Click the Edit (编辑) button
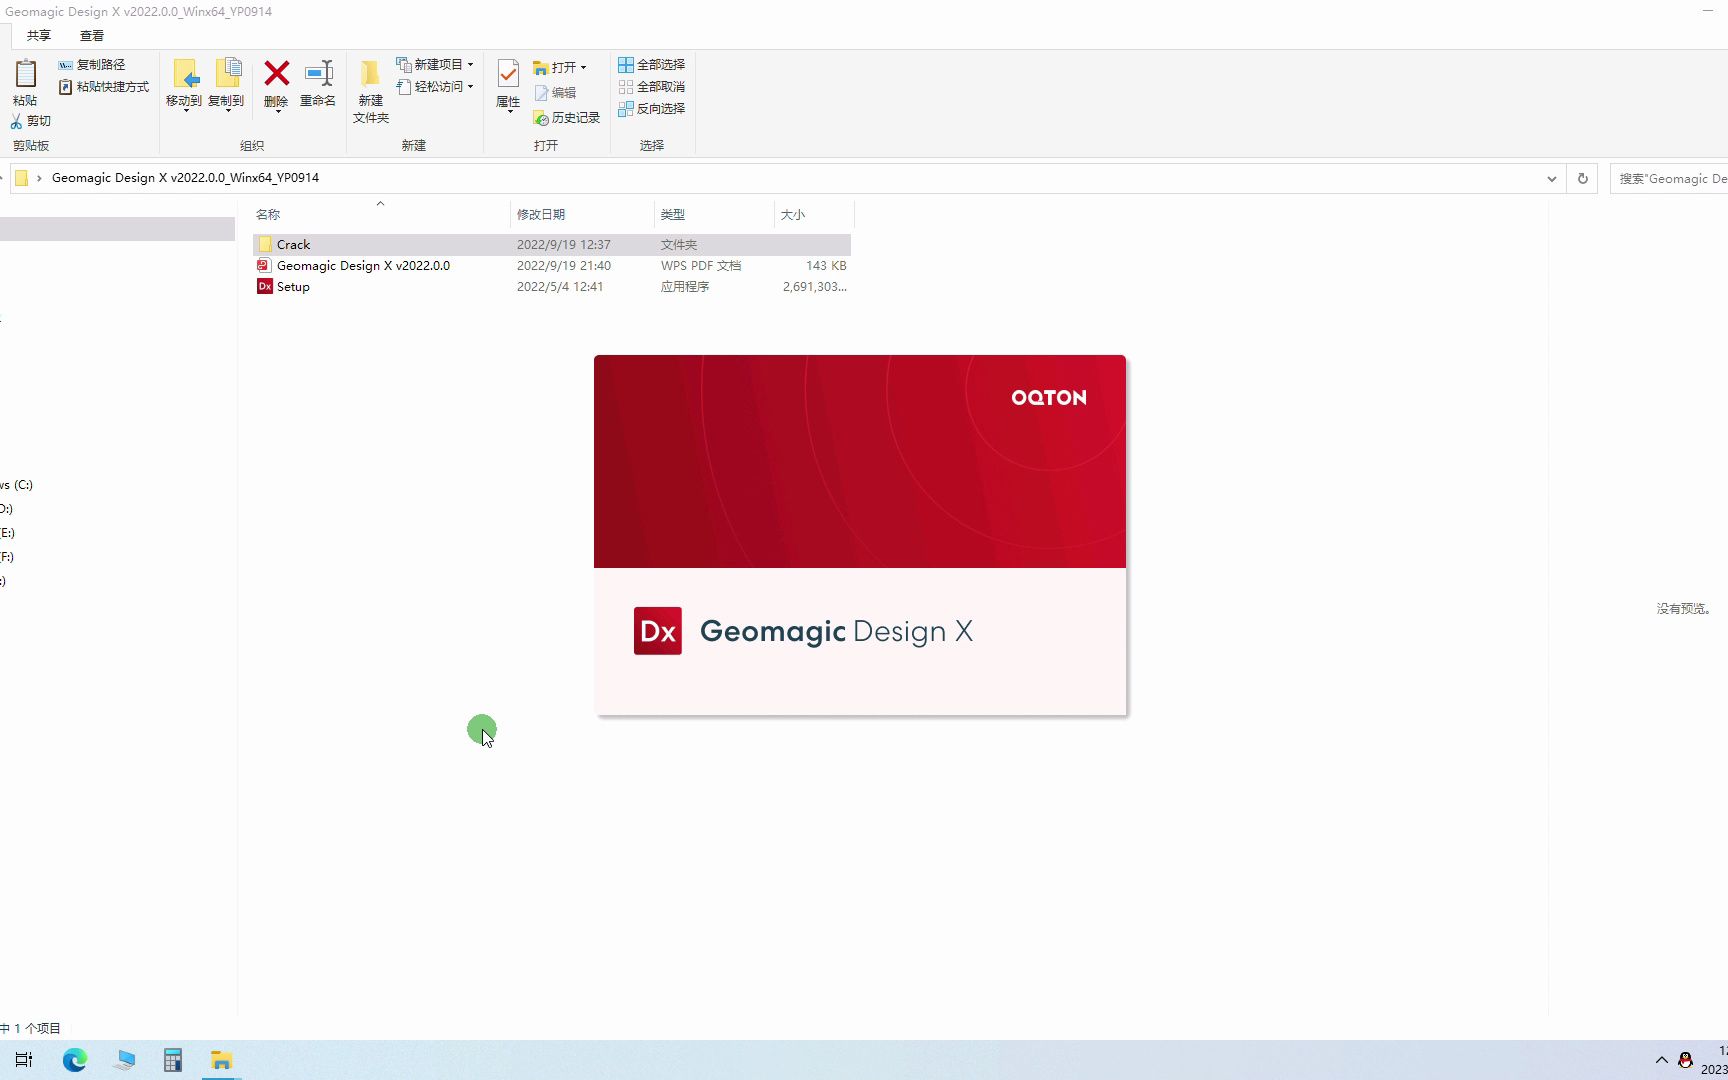This screenshot has height=1080, width=1728. (555, 92)
